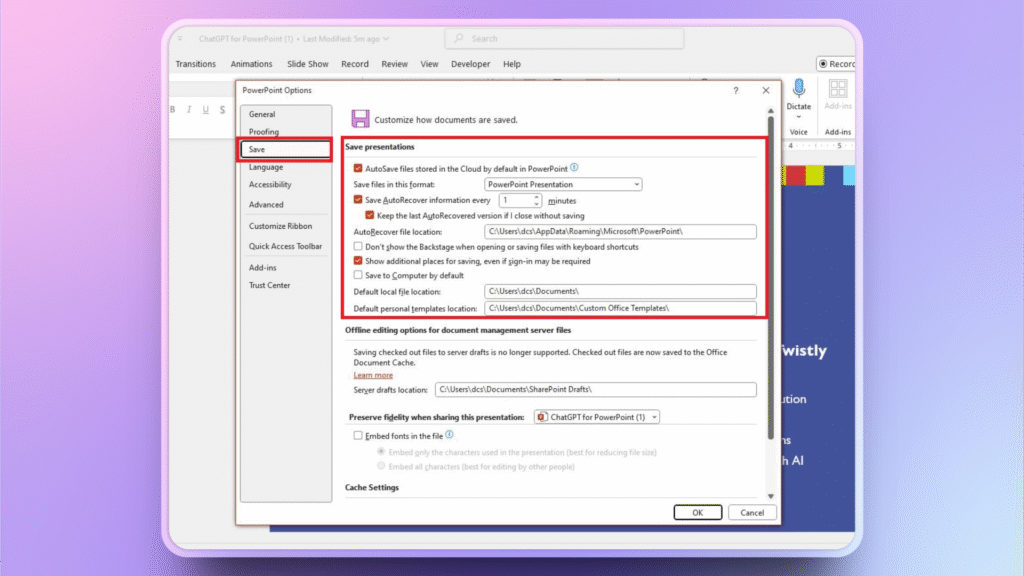Apply Bold formatting

point(172,109)
